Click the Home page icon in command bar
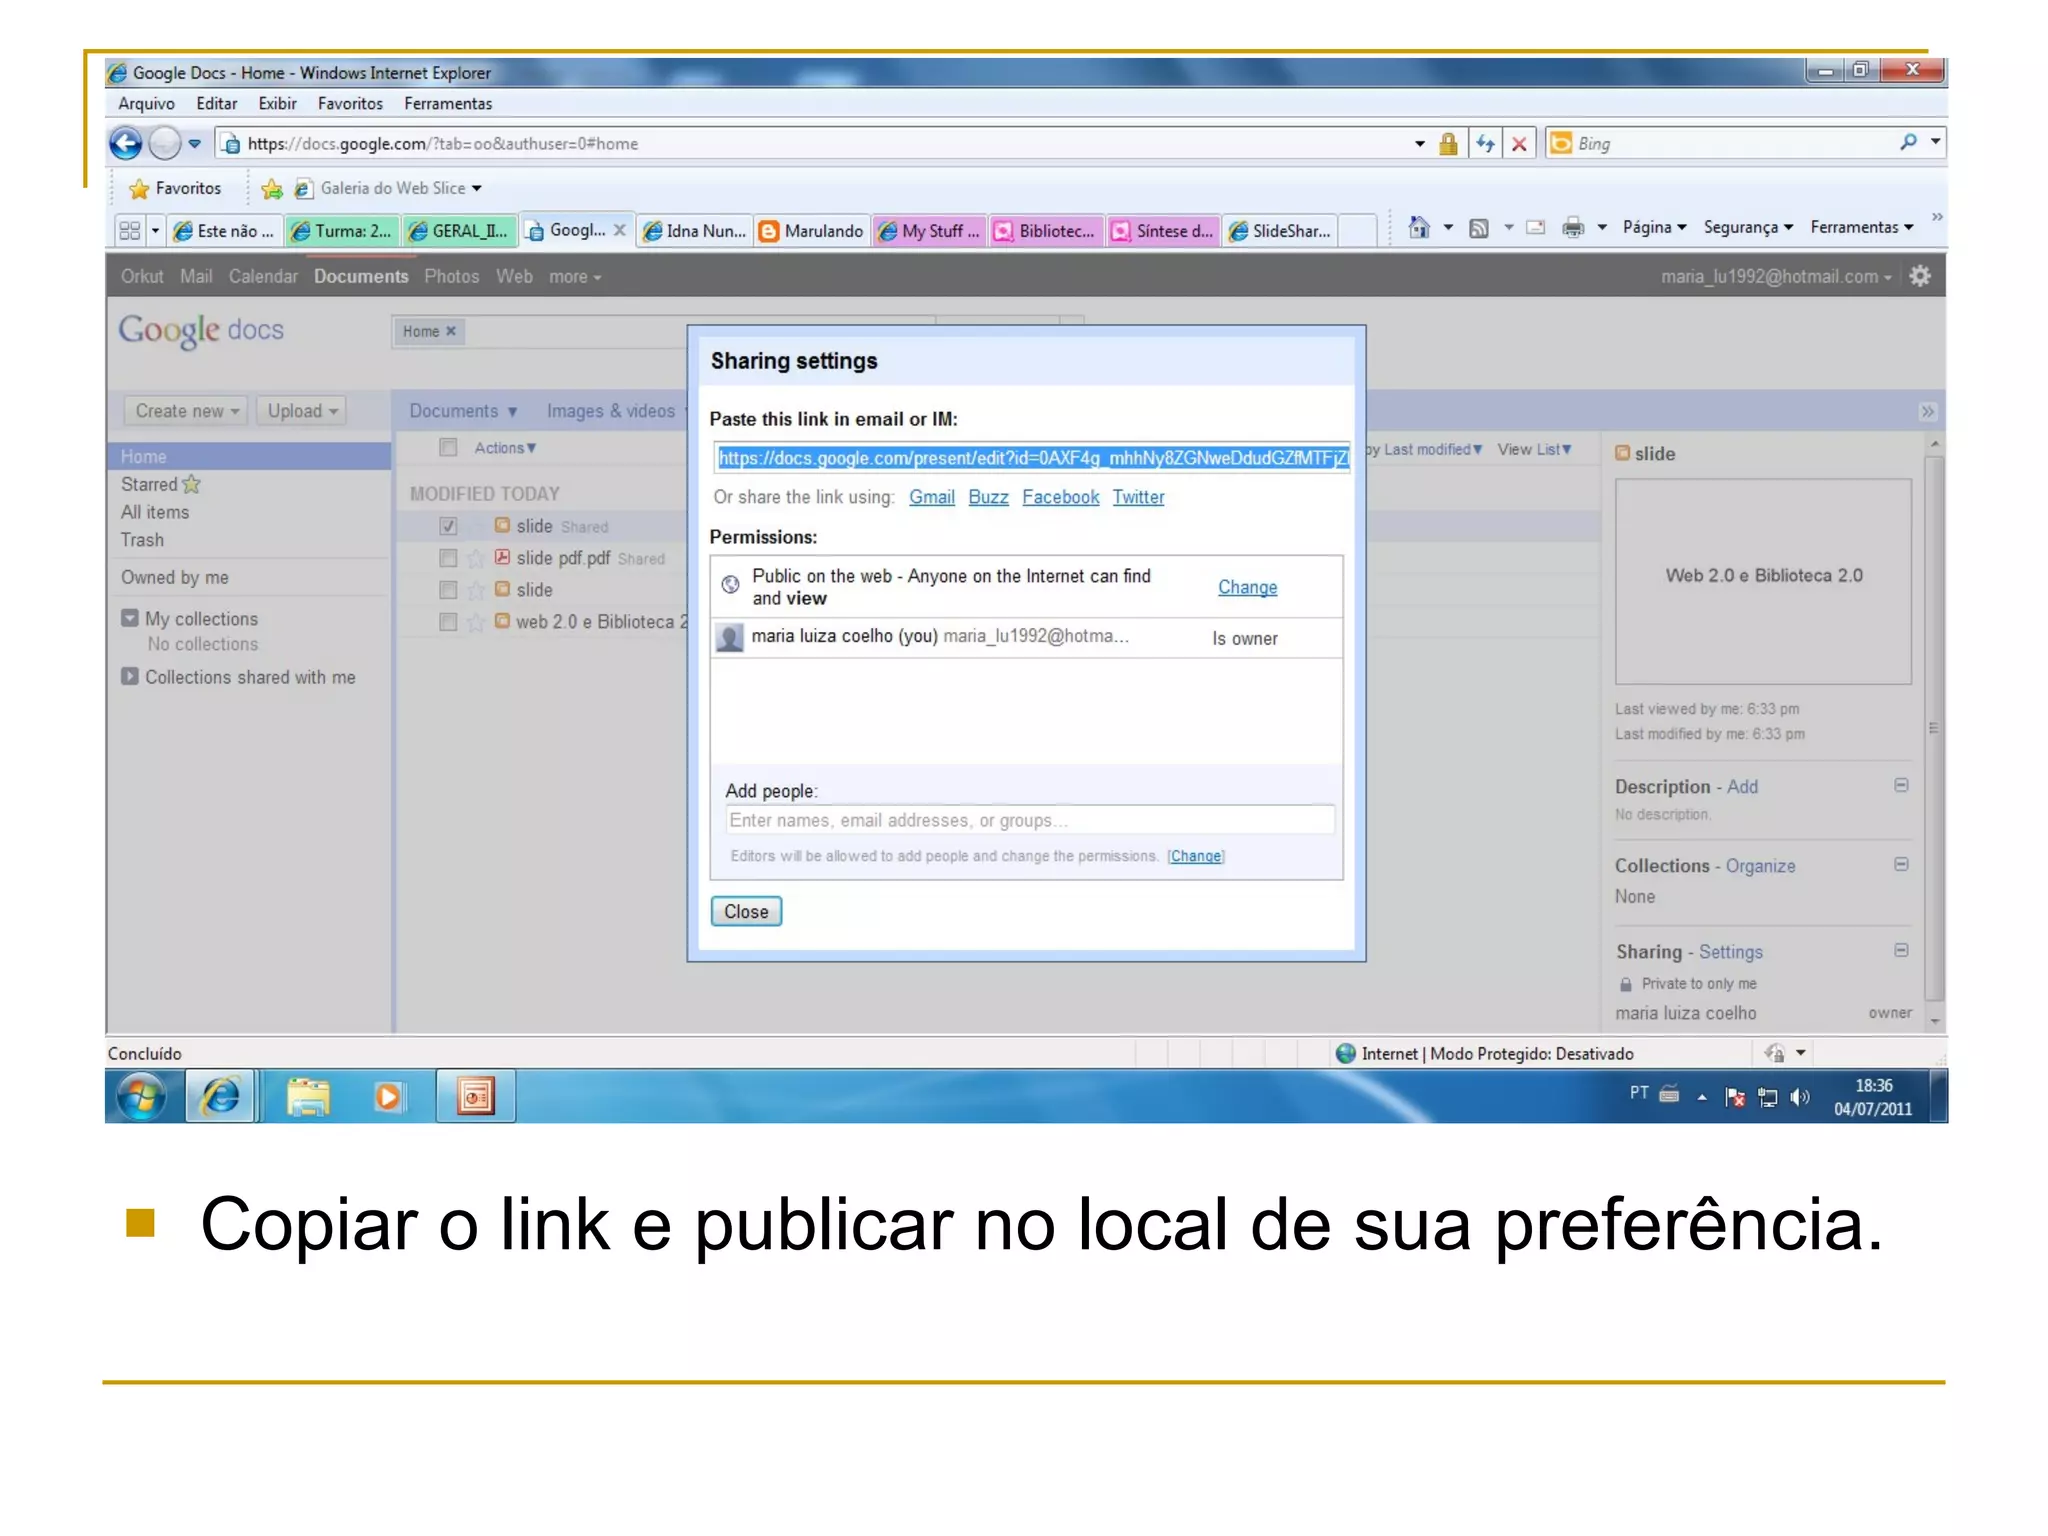2048x1536 pixels. pyautogui.click(x=1419, y=228)
